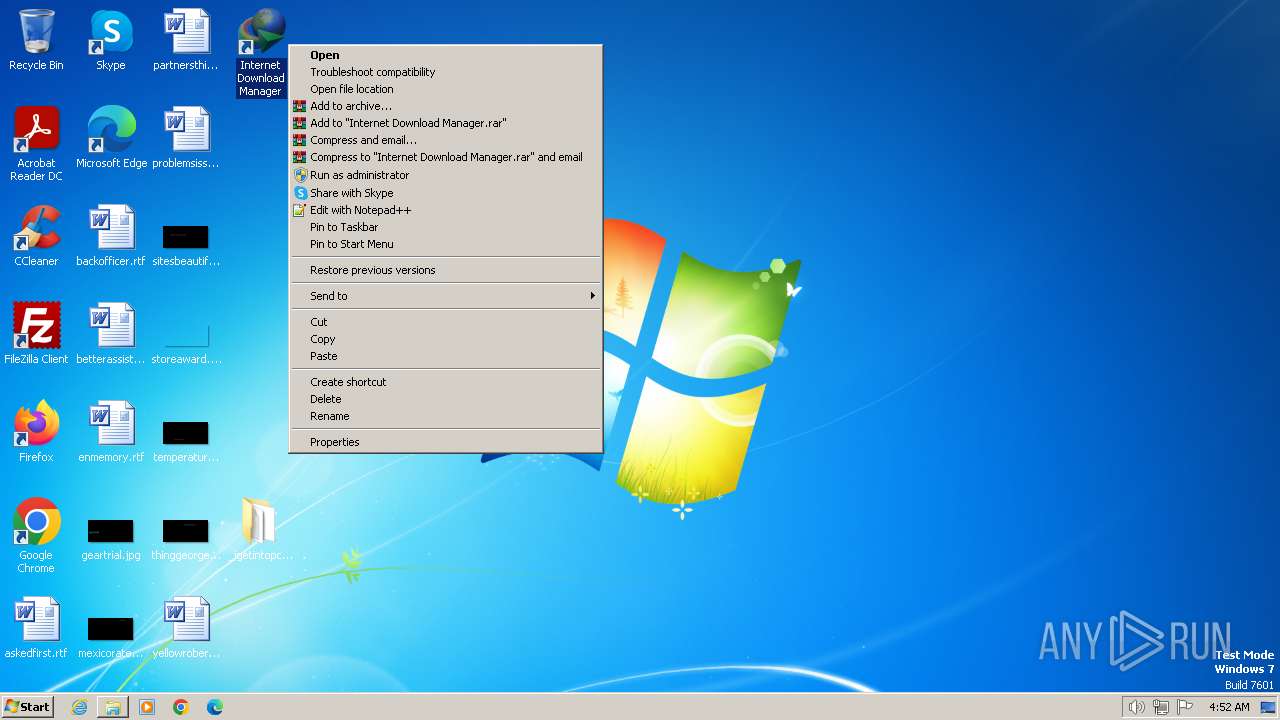Select the Firefox desktop shortcut

(36, 432)
